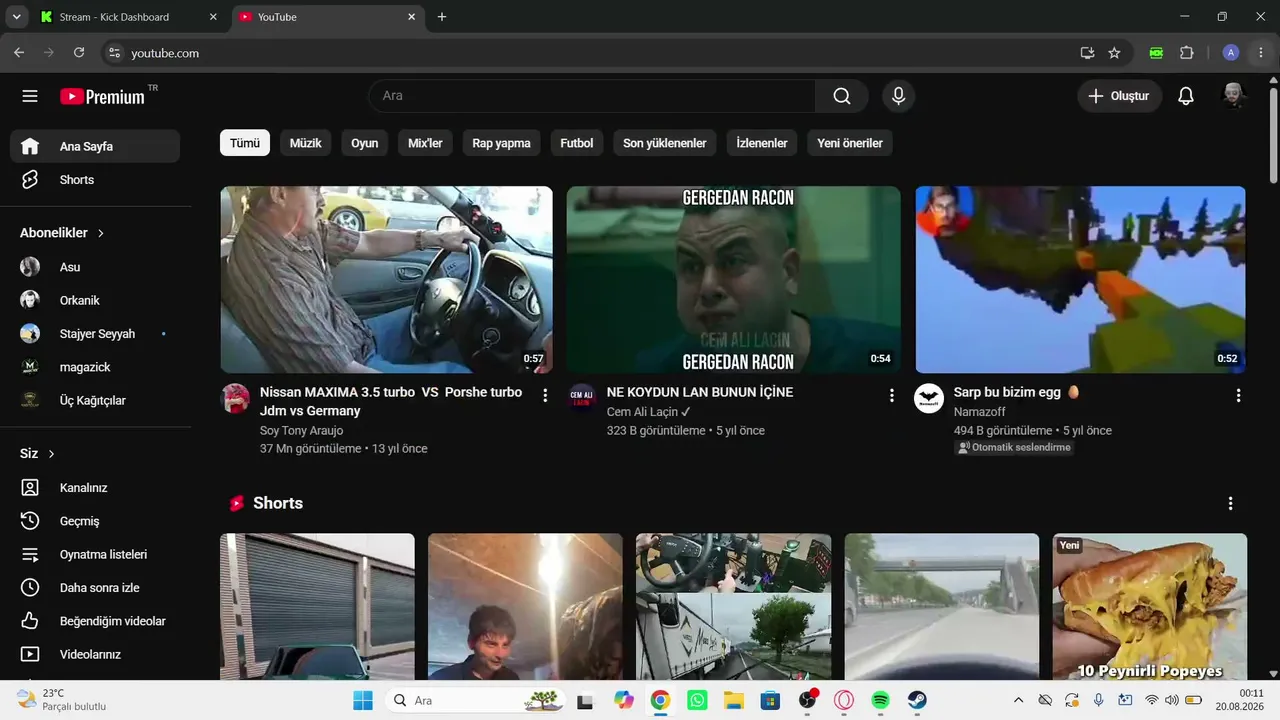Screen dimensions: 1280x720
Task: Select the Futbol filter chip
Action: click(577, 143)
